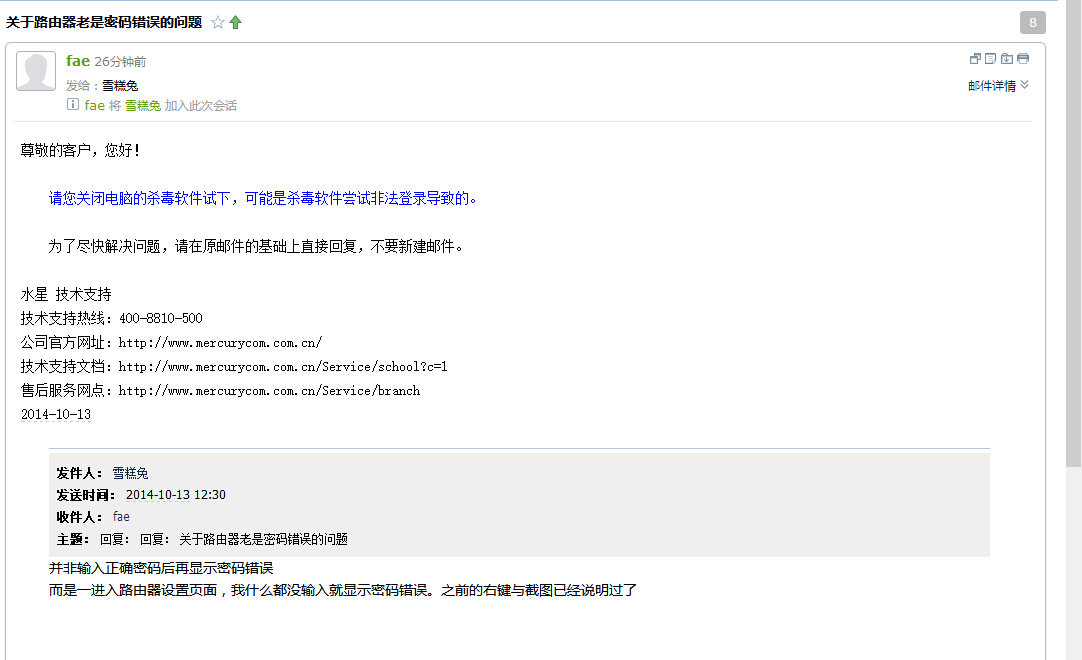Click quoted sender 雪糕兔 in 发件人 row
This screenshot has width=1082, height=660.
click(x=130, y=473)
